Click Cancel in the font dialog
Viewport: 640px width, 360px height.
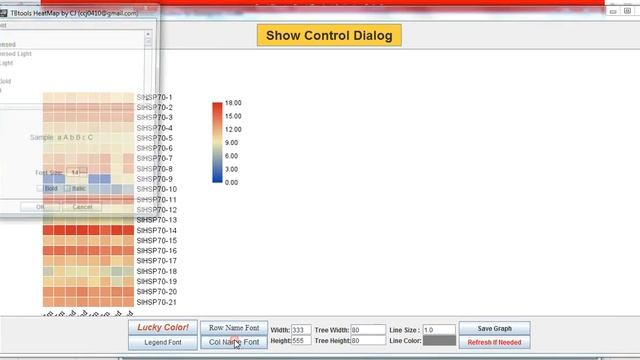(82, 207)
